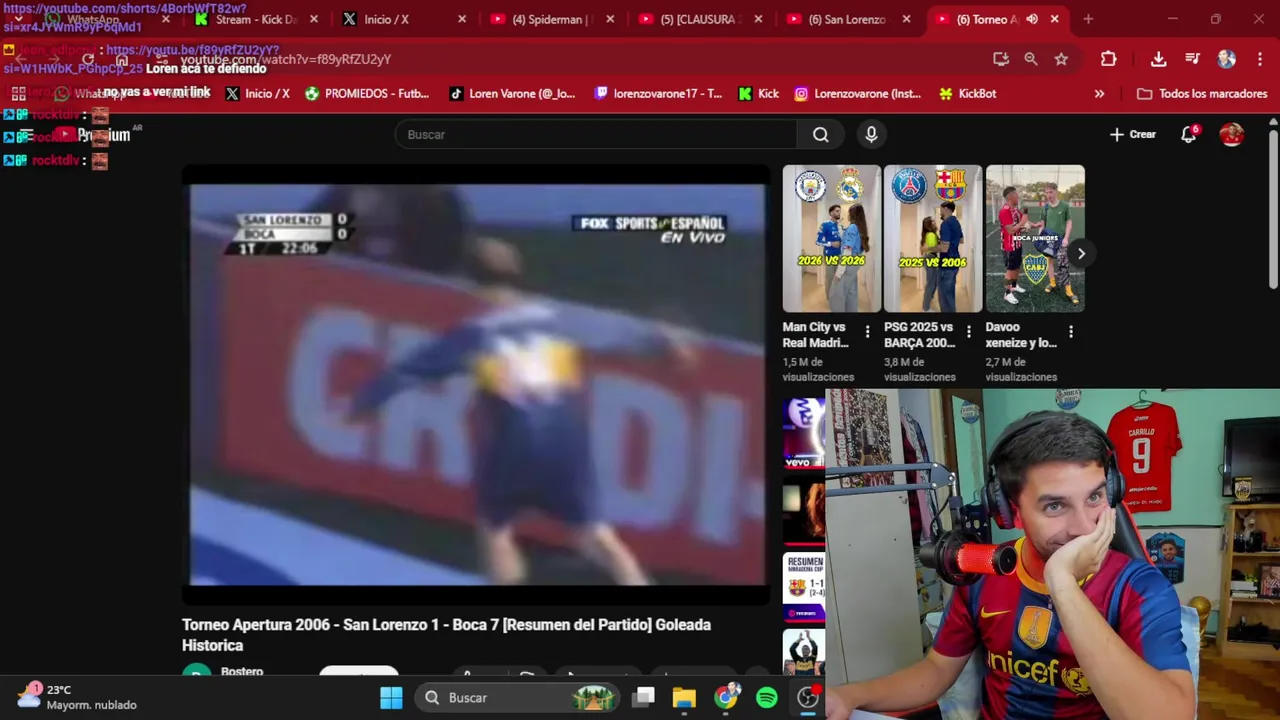The image size is (1280, 720).
Task: Open Chrome extensions puzzle icon
Action: click(x=1108, y=59)
